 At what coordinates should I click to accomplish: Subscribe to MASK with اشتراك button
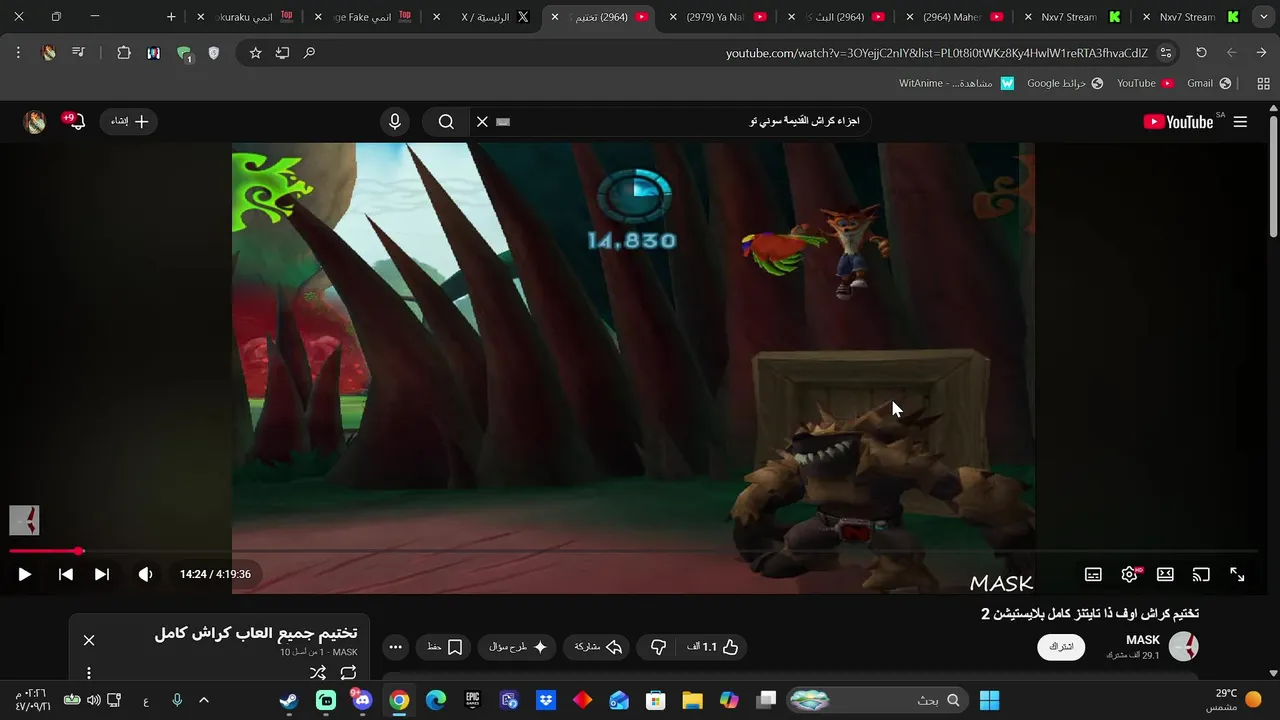pos(1061,647)
